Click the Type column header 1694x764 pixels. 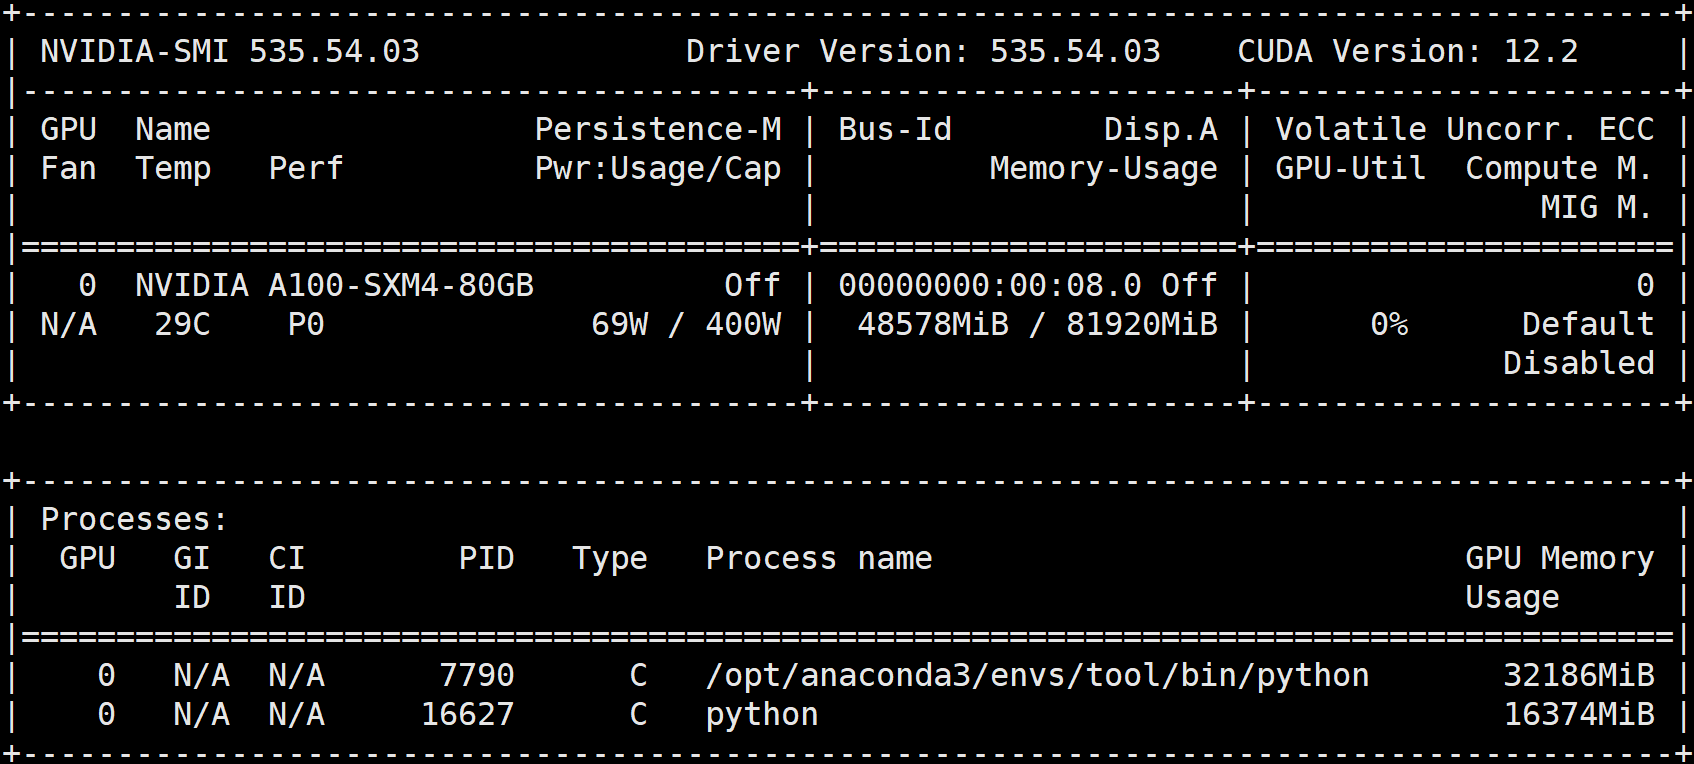point(610,558)
